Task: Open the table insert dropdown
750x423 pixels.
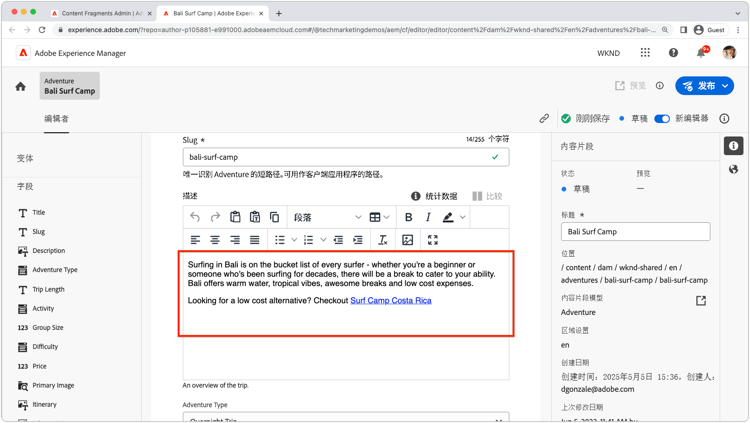Action: coord(379,217)
